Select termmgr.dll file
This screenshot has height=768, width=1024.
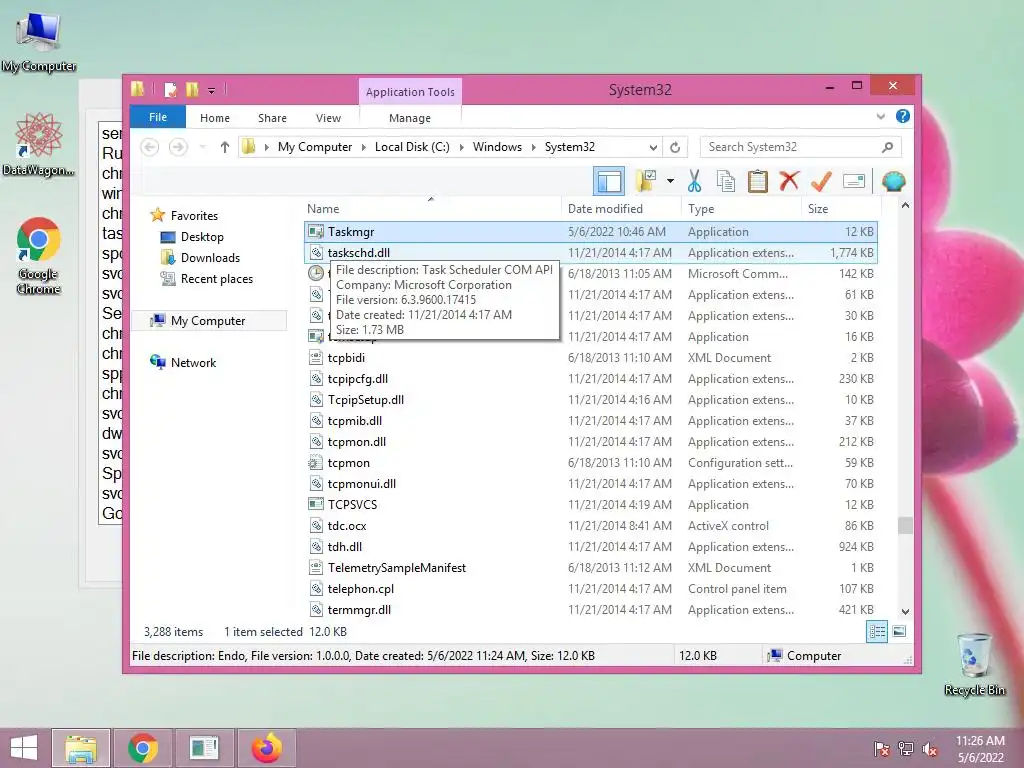pyautogui.click(x=590, y=610)
